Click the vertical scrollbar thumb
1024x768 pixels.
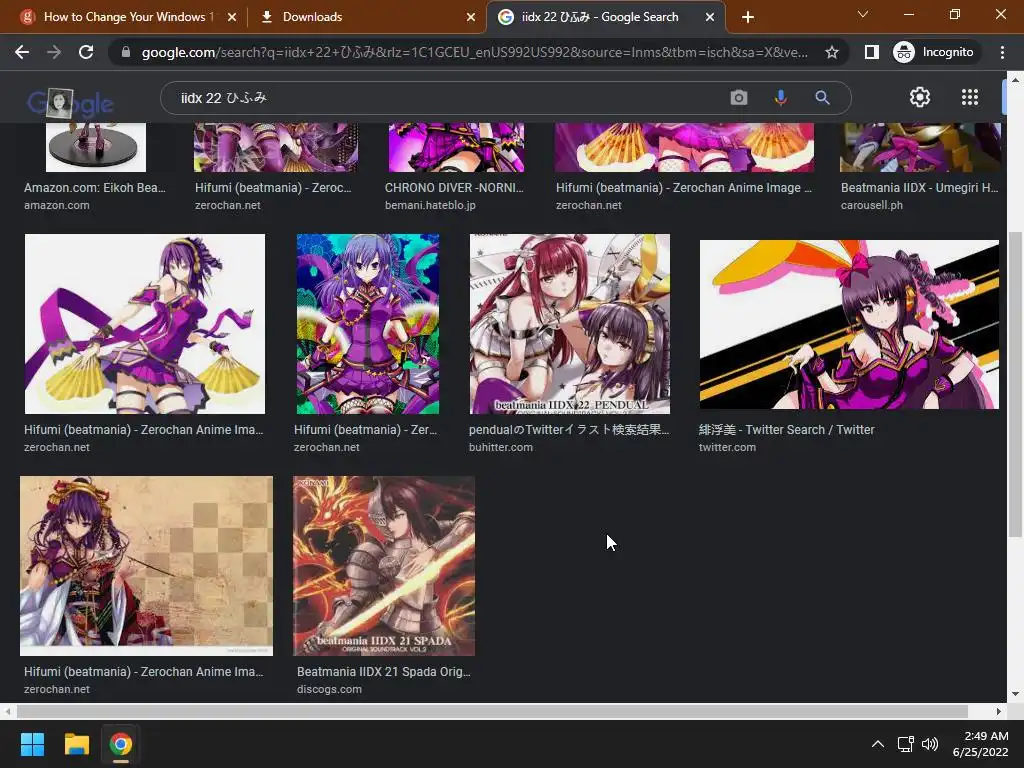(x=1014, y=382)
